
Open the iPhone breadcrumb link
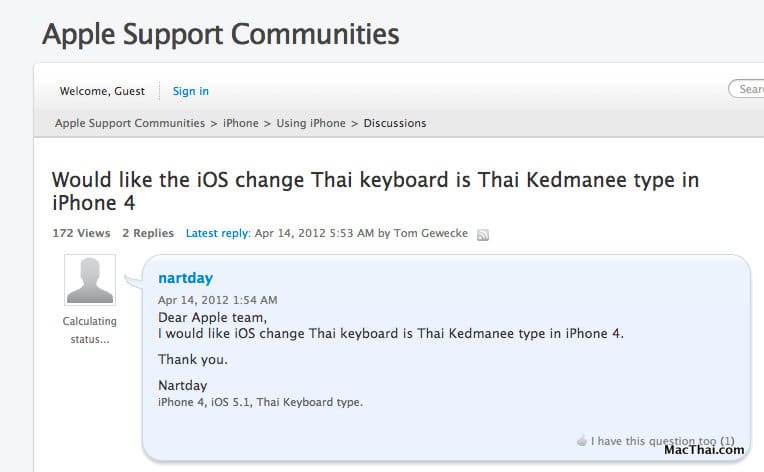[240, 124]
